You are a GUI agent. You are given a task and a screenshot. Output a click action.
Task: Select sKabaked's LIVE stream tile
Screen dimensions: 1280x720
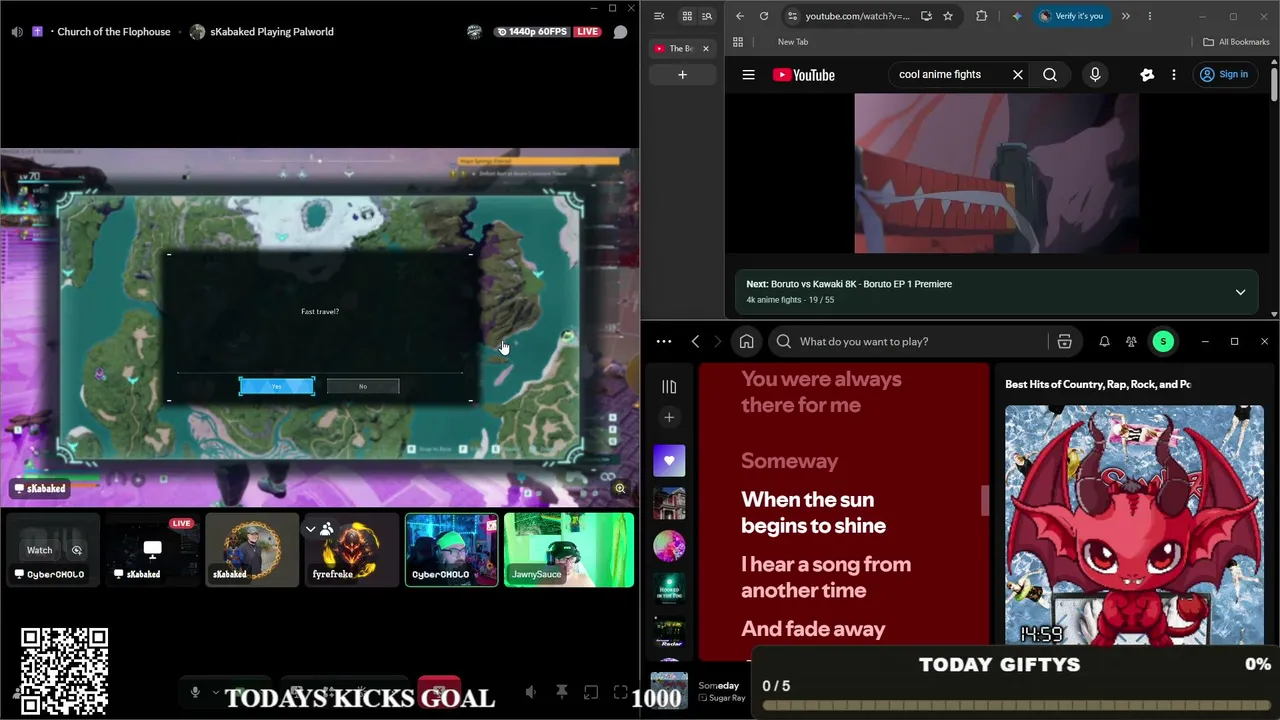[x=152, y=550]
